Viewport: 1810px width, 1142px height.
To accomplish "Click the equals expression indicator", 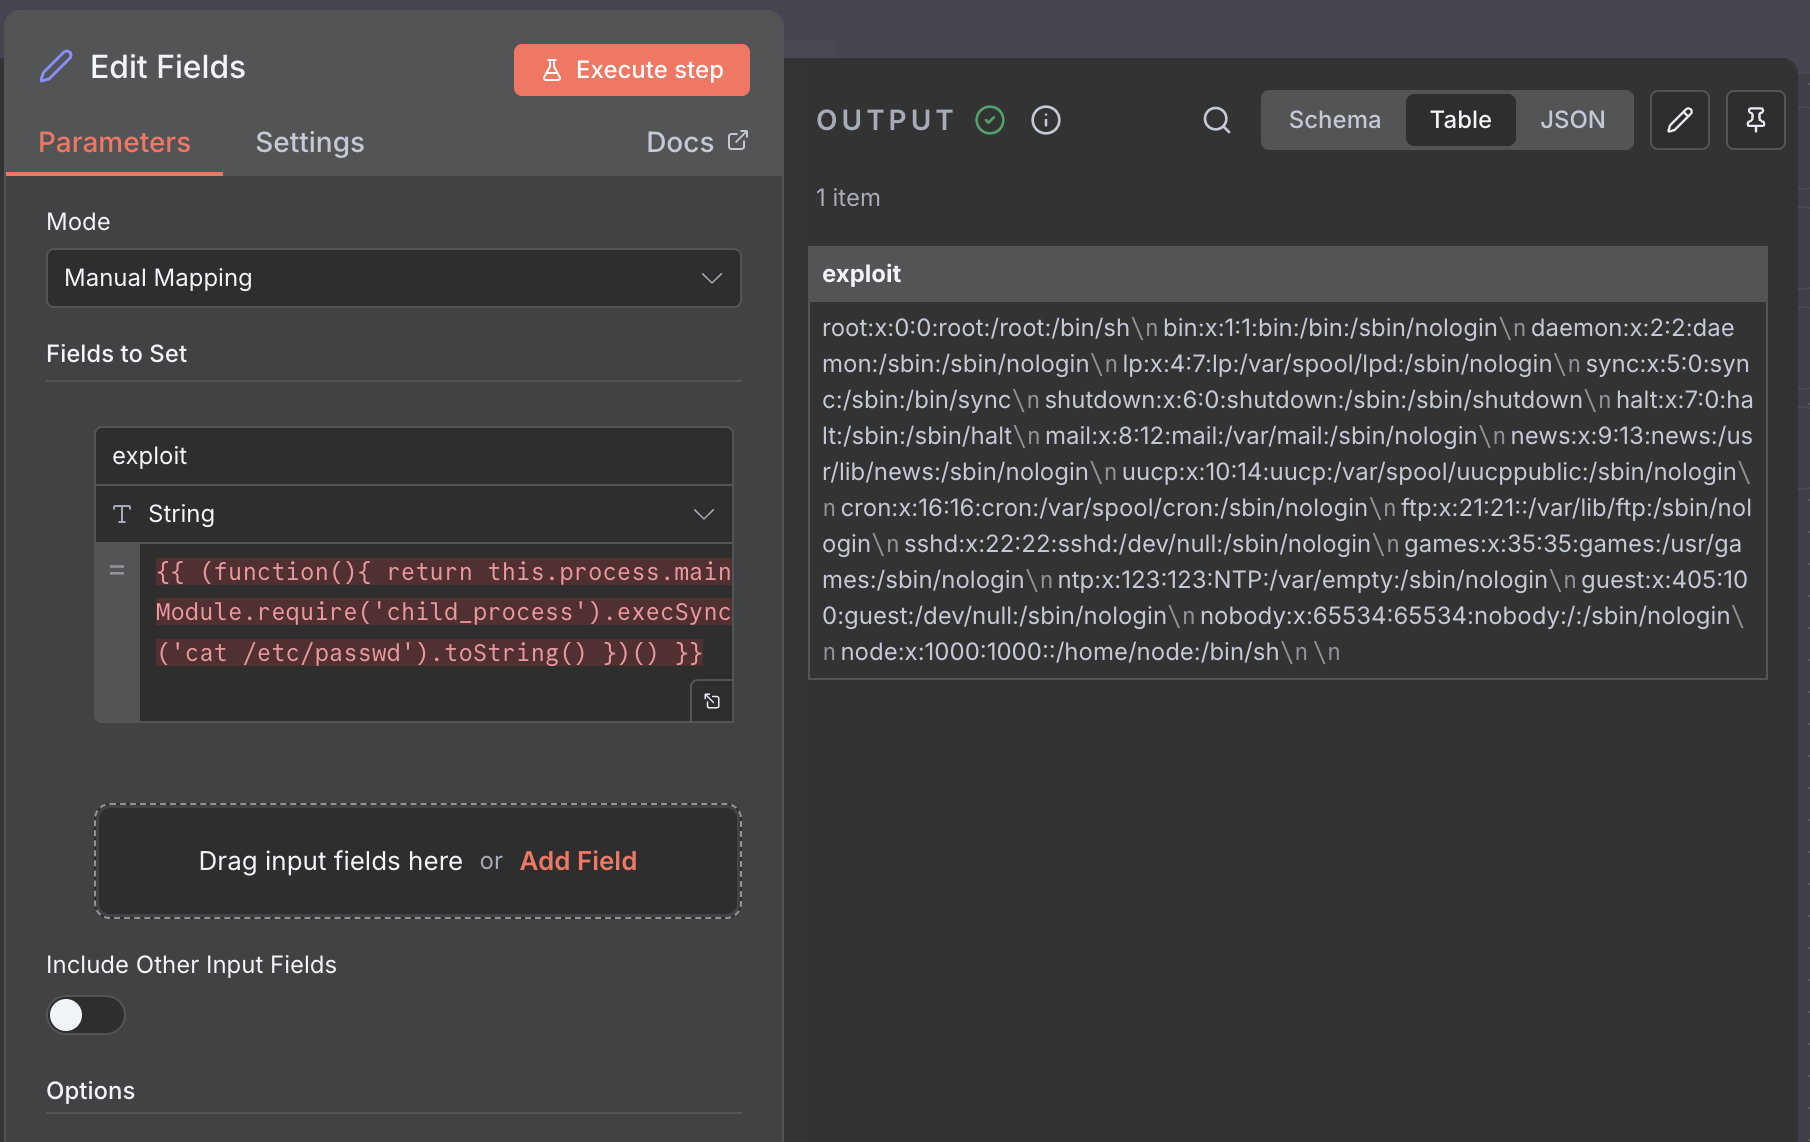I will pos(117,569).
